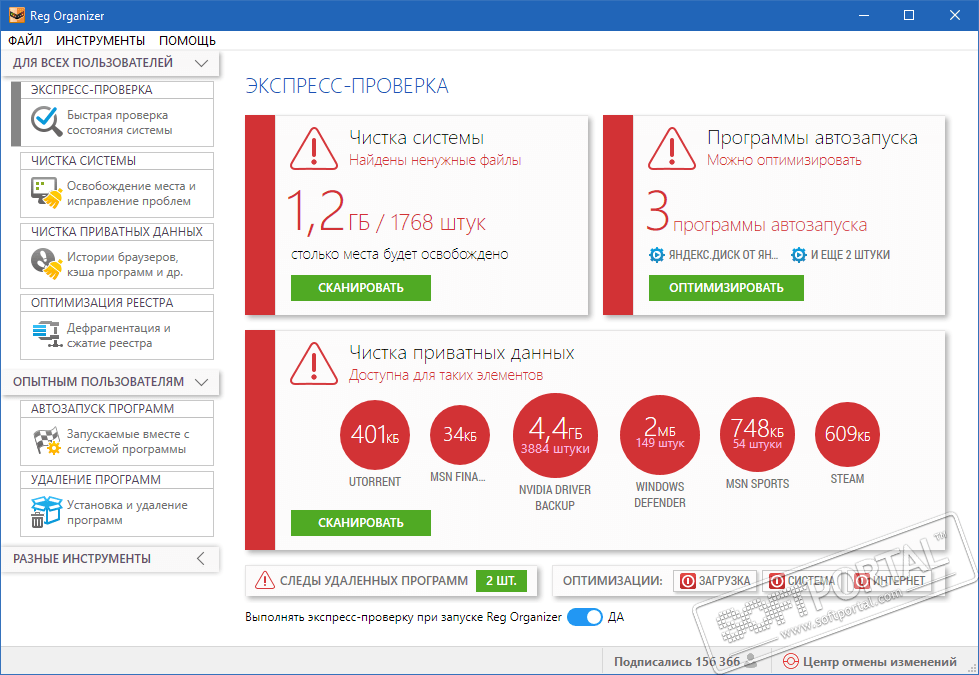Click warning triangle in Программы автозапуска card
979x675 pixels.
click(672, 150)
